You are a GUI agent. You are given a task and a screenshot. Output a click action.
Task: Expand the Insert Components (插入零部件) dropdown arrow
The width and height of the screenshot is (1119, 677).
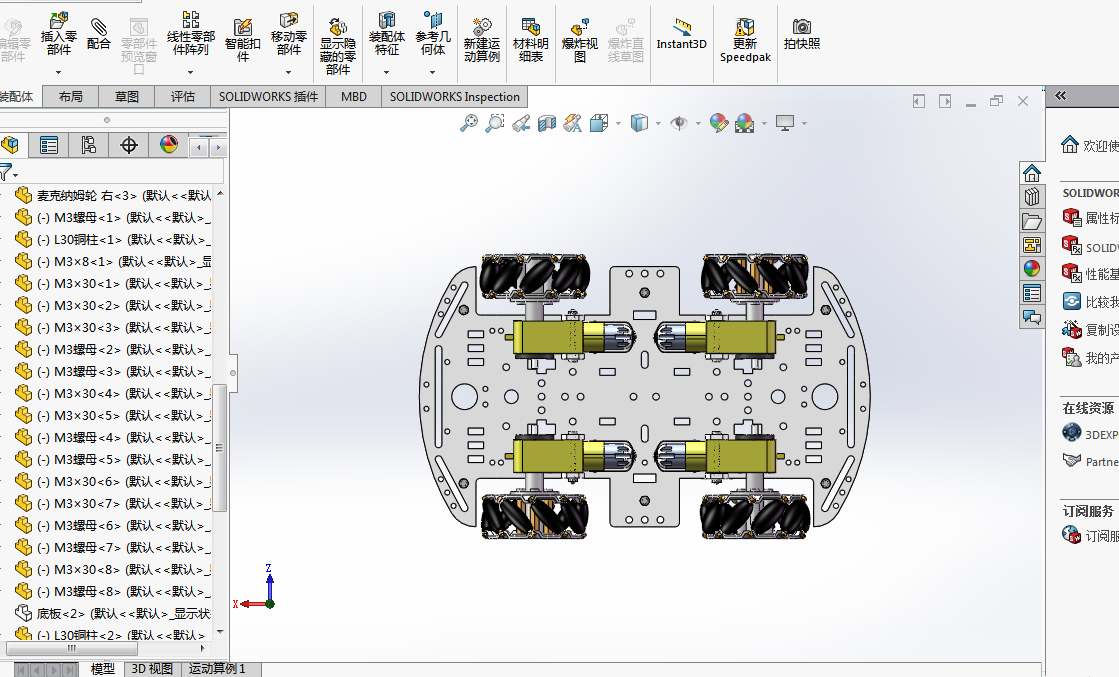coord(59,72)
